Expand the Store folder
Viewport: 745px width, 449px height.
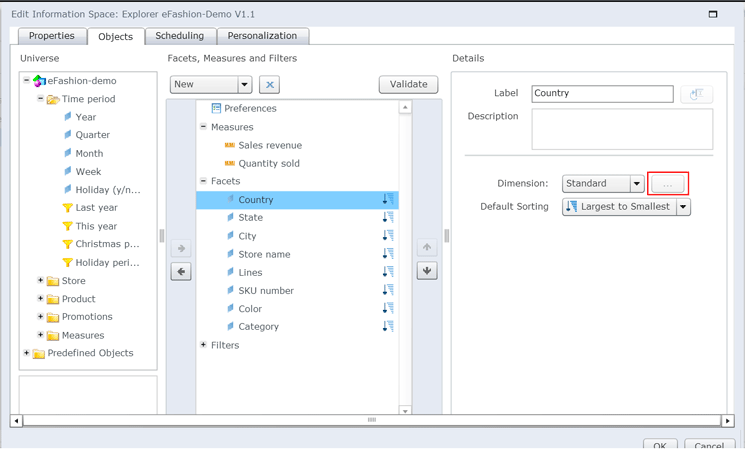click(x=40, y=280)
